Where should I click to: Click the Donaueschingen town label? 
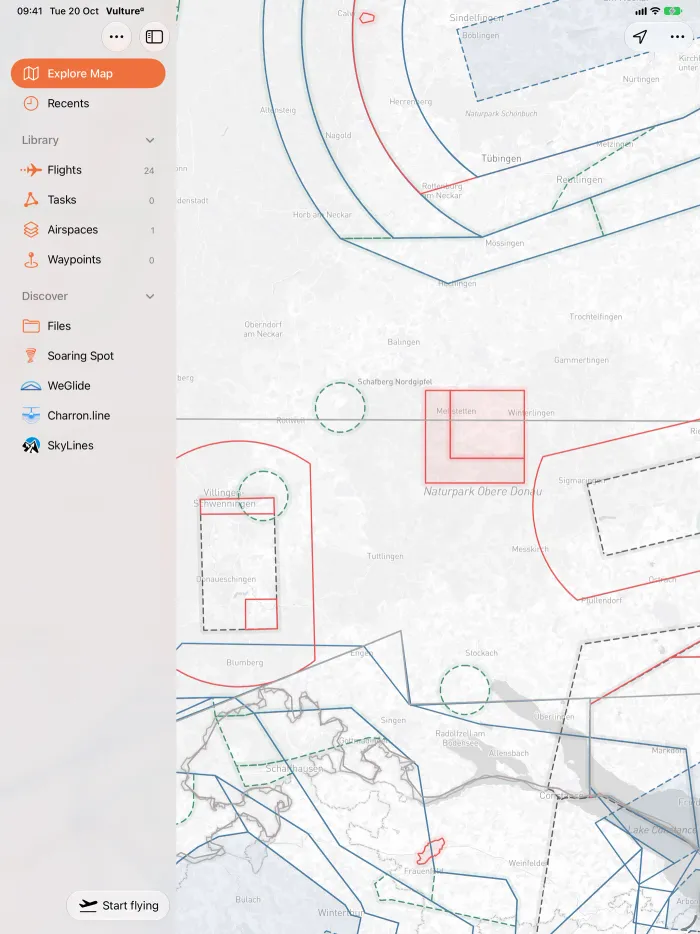point(226,579)
